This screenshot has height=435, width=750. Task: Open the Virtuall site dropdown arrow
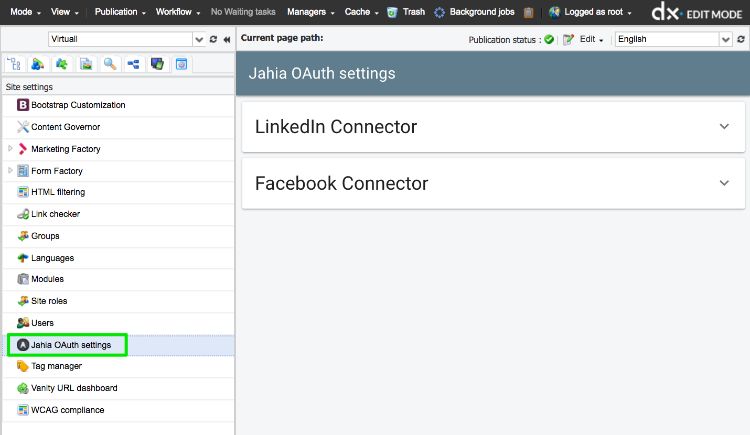click(x=199, y=39)
